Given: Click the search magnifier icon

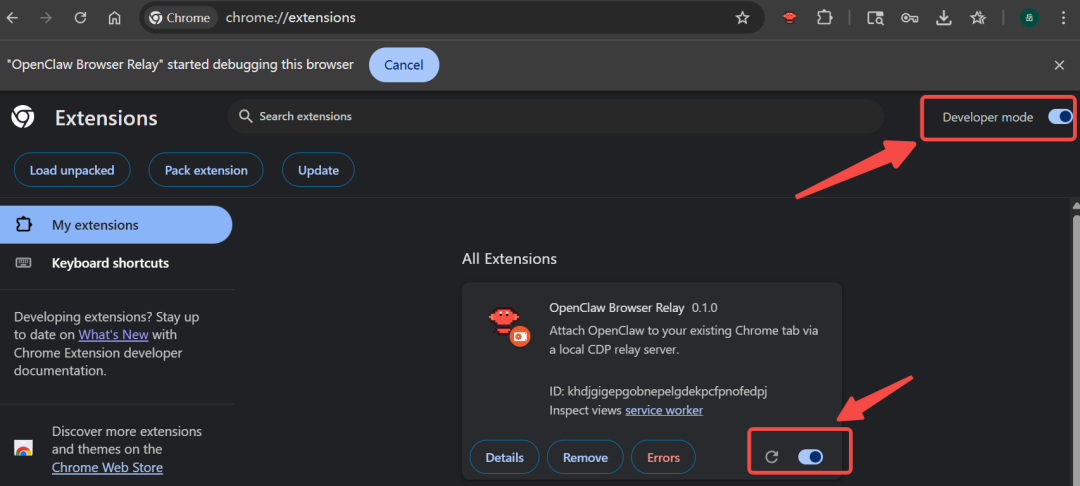Looking at the screenshot, I should [x=246, y=116].
